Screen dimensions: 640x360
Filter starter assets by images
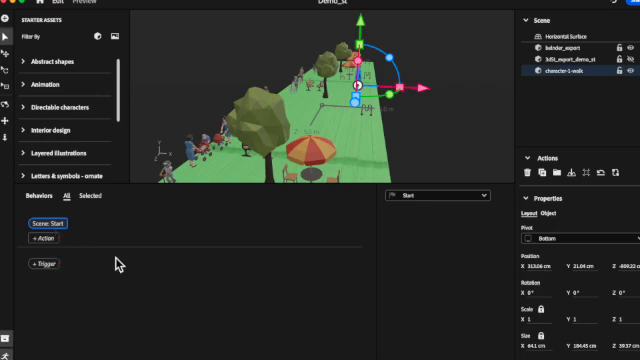point(115,36)
